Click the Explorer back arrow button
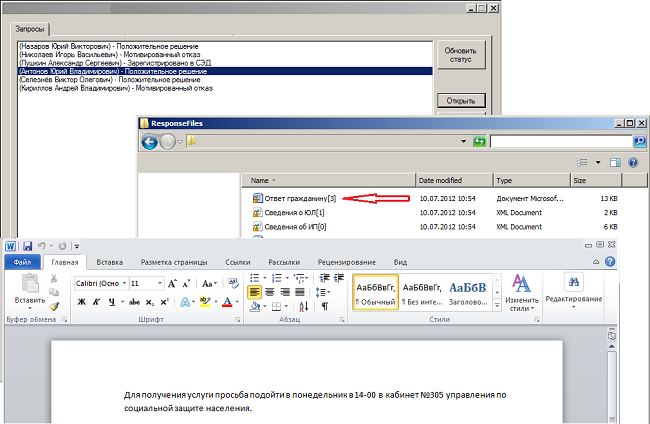 coord(149,142)
